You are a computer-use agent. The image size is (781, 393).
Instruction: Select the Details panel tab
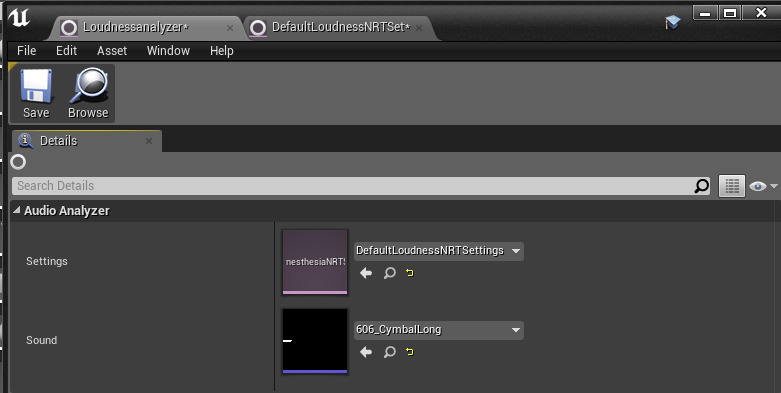point(86,141)
